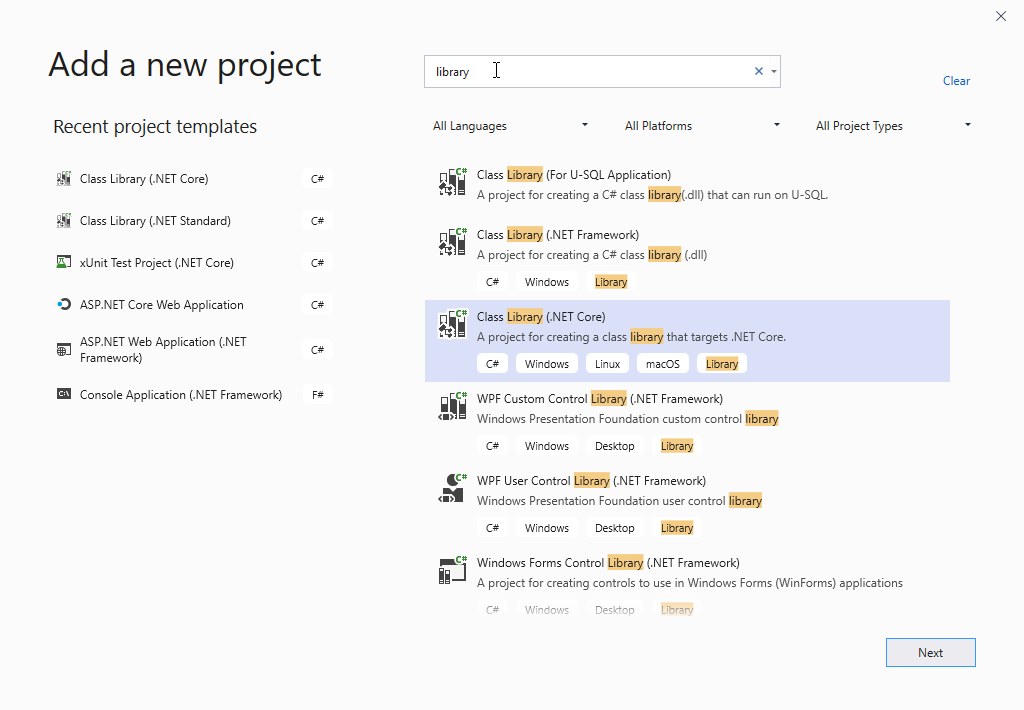This screenshot has width=1024, height=710.
Task: Click the xUnit Test Project flask icon
Action: [63, 263]
